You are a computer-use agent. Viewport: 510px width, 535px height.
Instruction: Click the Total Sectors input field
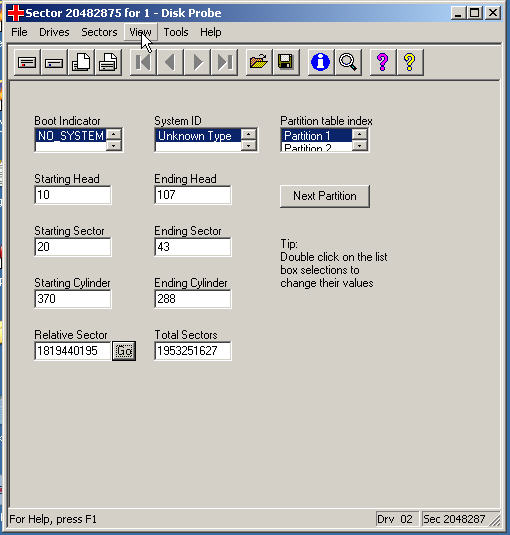pyautogui.click(x=193, y=351)
